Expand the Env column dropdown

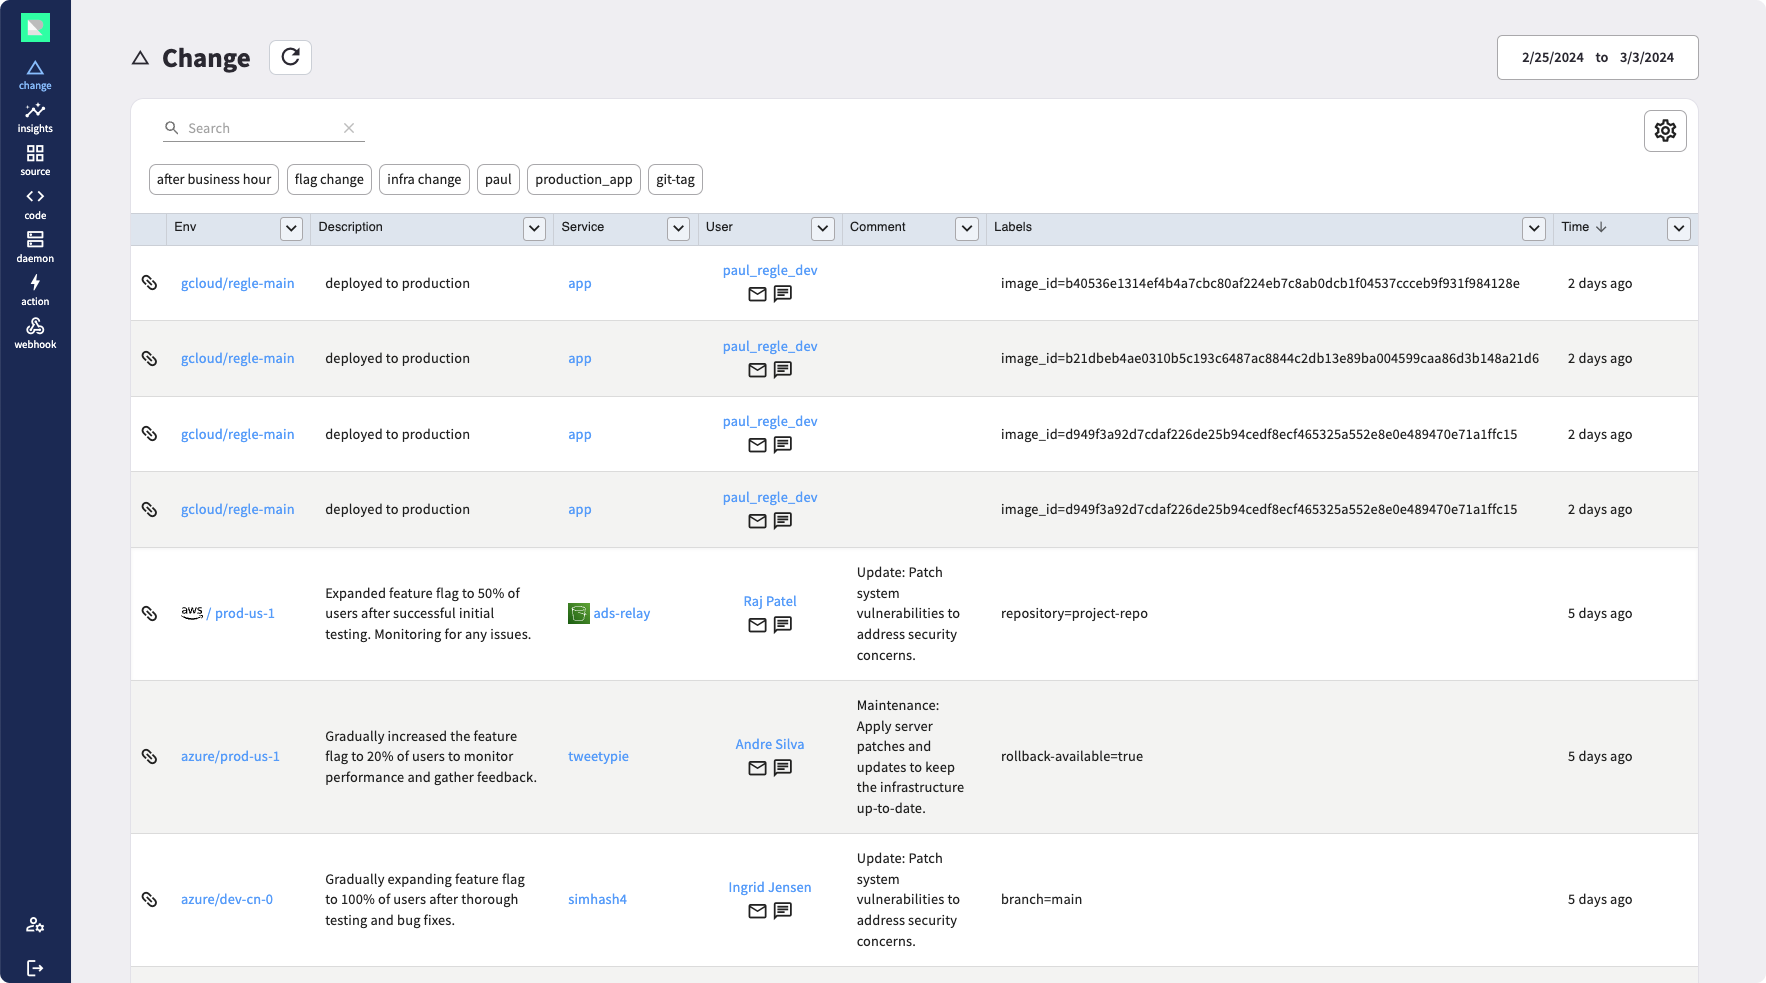point(291,229)
